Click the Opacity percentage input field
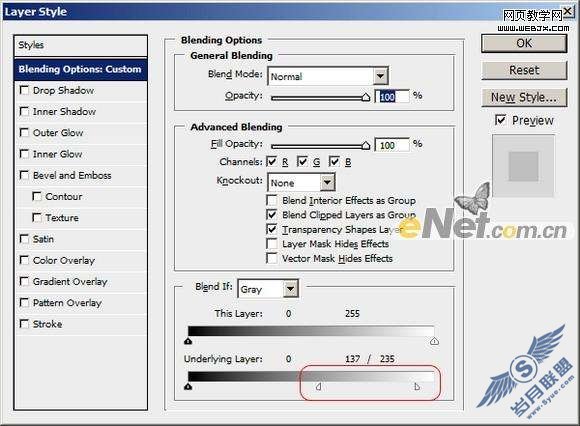580x426 pixels. click(392, 97)
